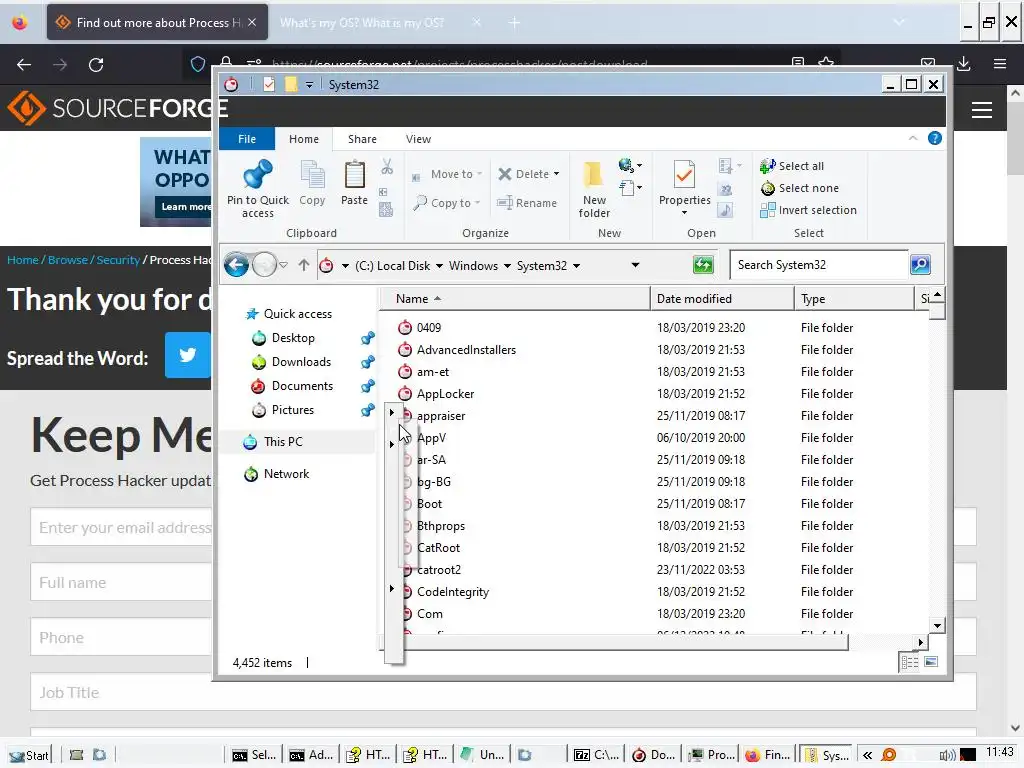Click the Security breadcrumb link

[118, 260]
